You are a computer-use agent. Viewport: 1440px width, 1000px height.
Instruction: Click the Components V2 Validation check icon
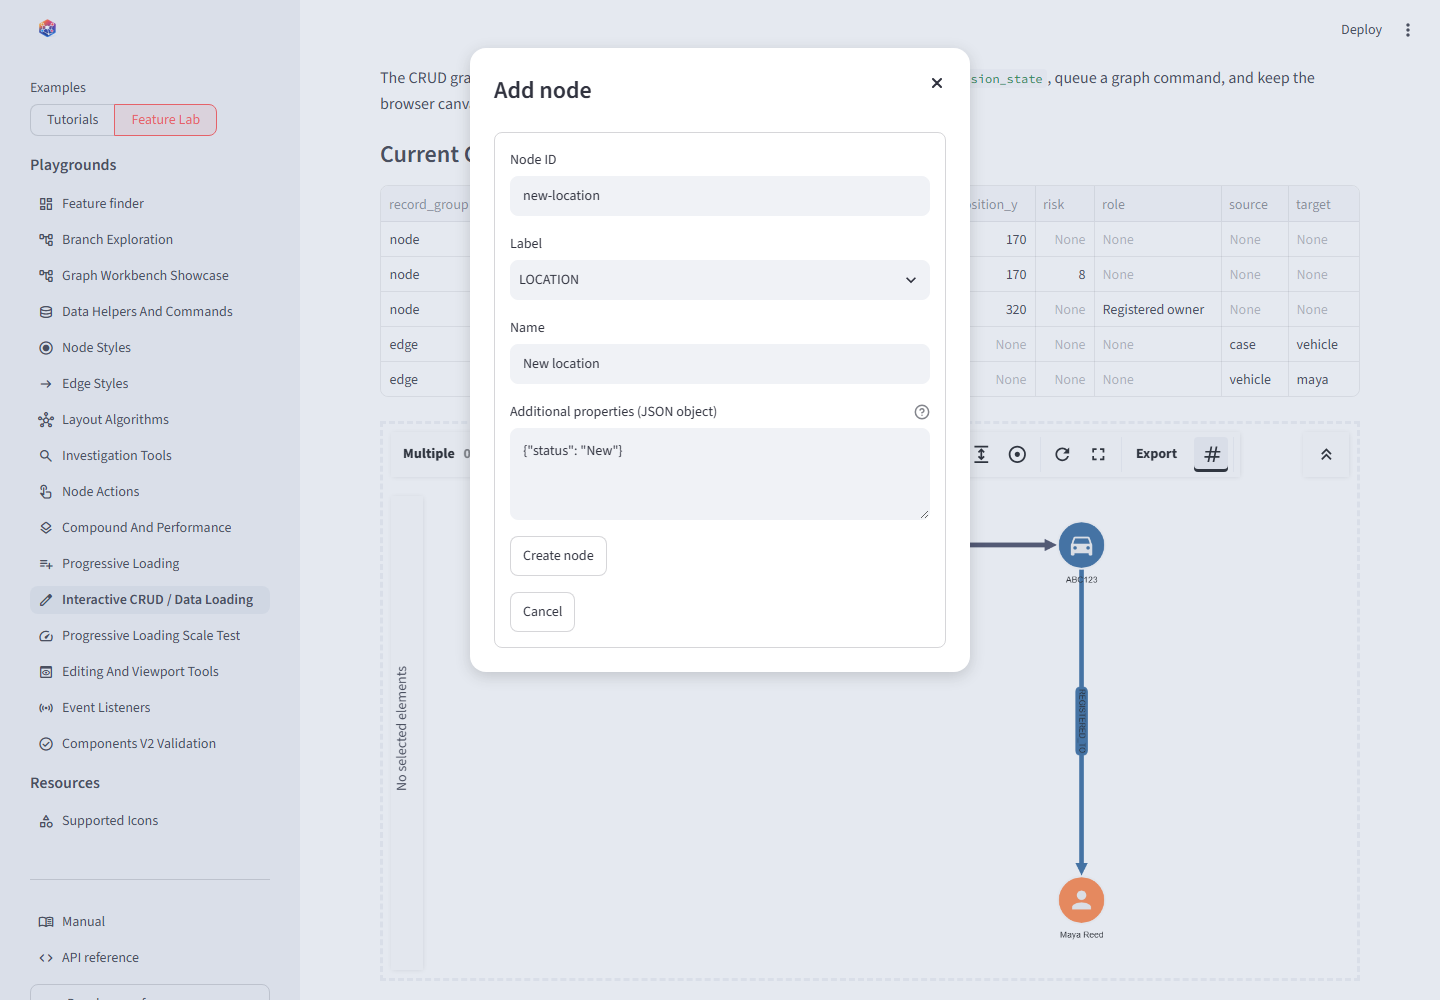point(46,744)
